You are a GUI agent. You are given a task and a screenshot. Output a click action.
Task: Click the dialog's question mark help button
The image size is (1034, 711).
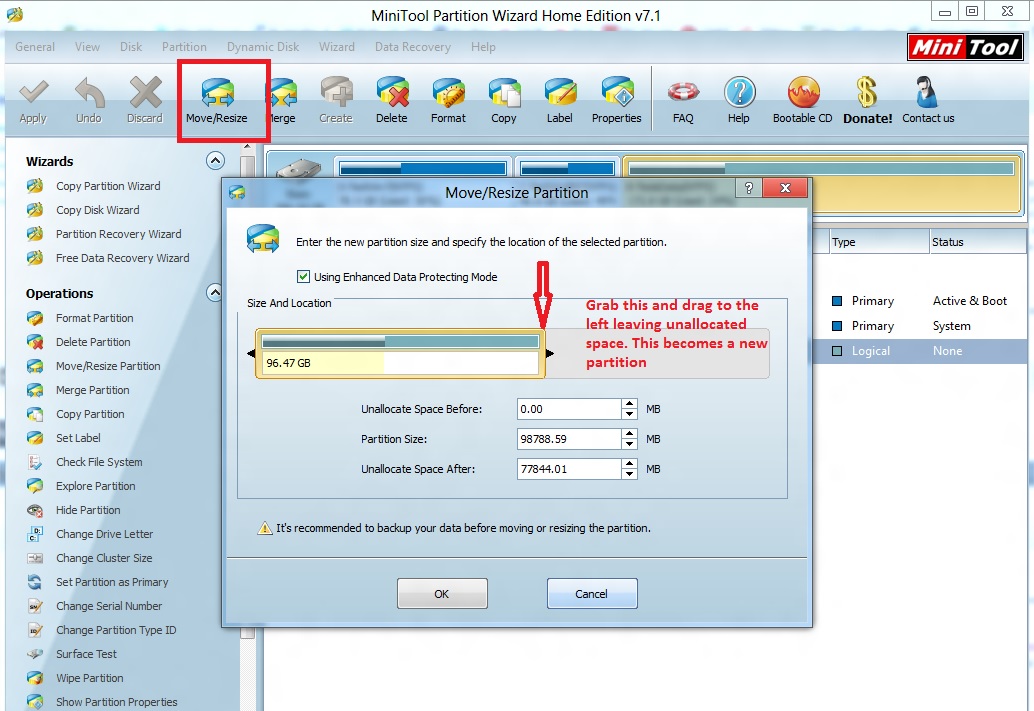click(x=748, y=188)
